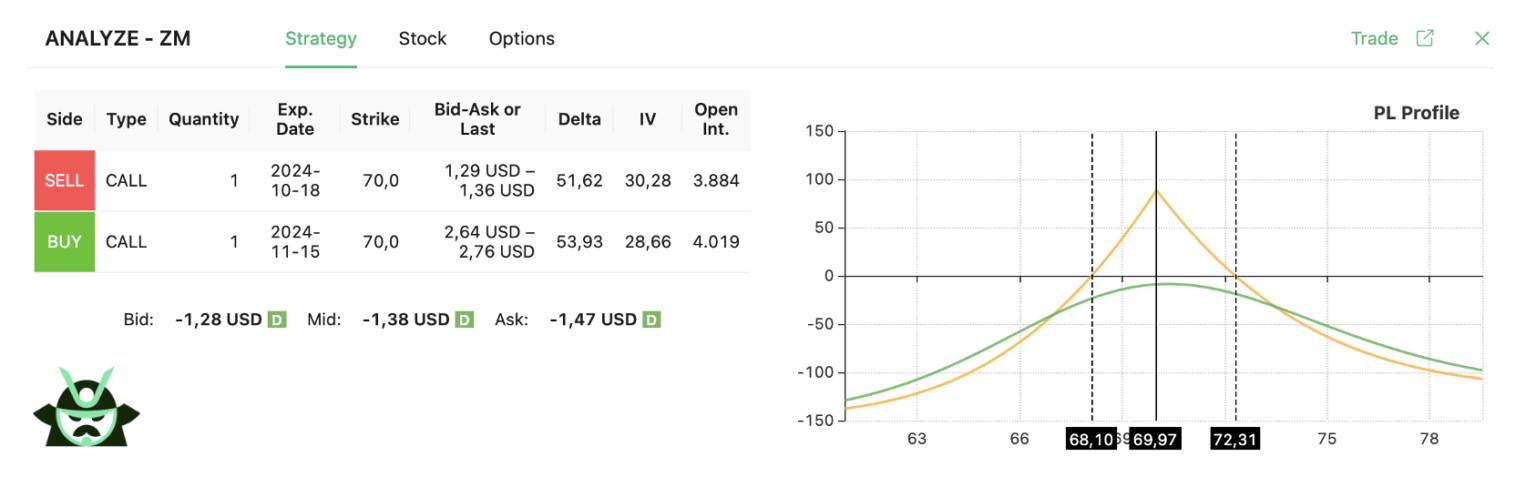Toggle the red SELL side button
Image resolution: width=1536 pixels, height=477 pixels.
[x=64, y=181]
